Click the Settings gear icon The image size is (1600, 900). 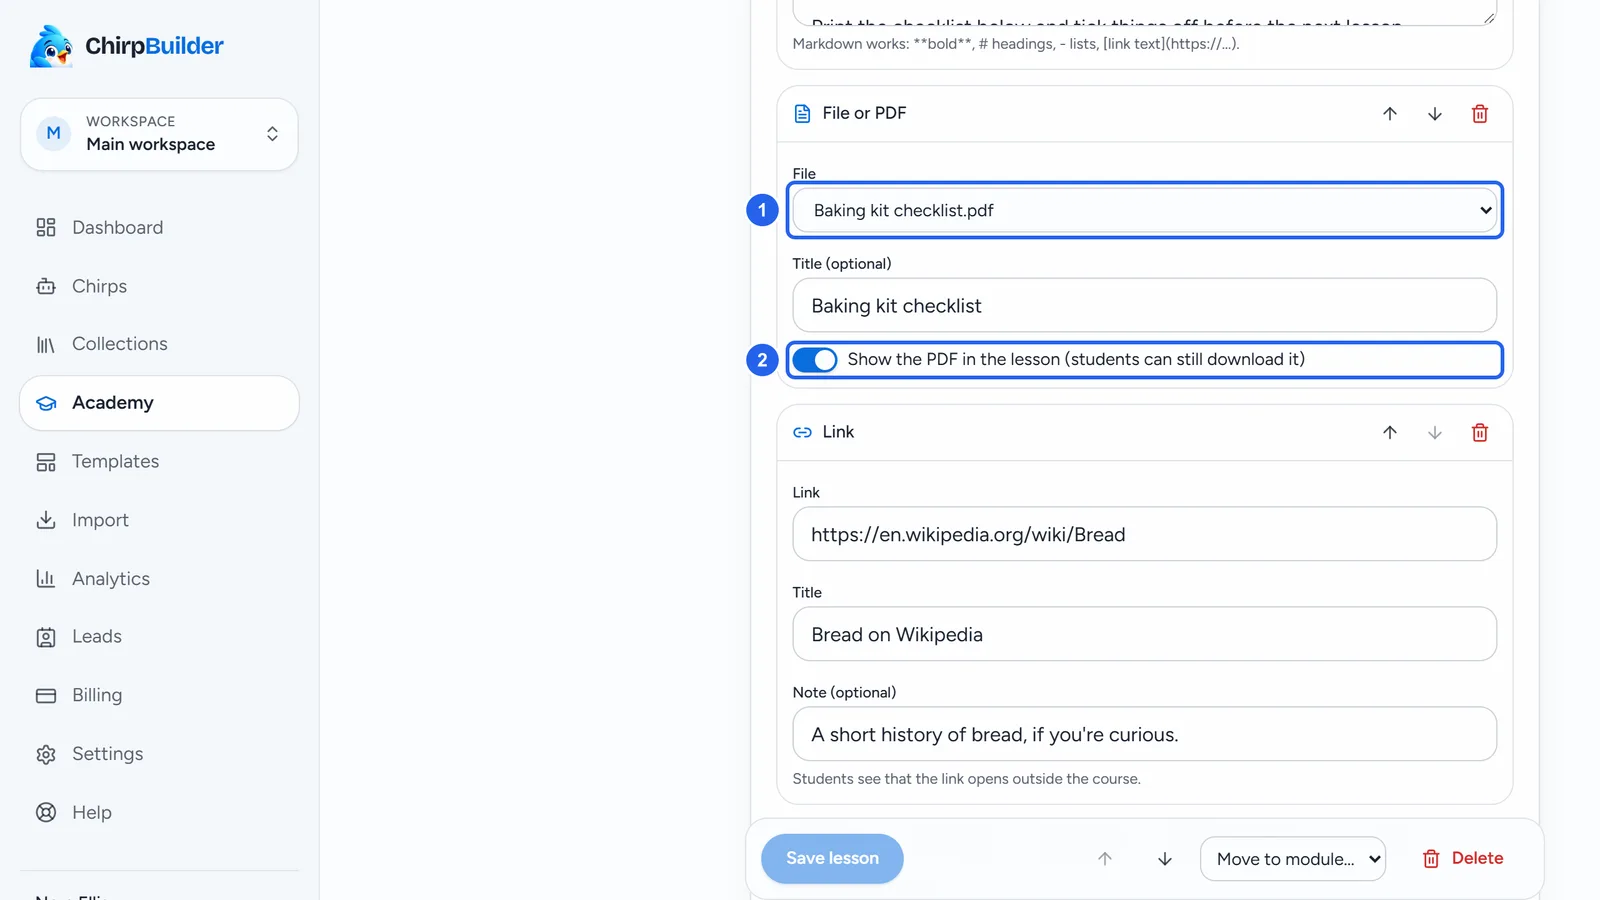[x=46, y=755]
